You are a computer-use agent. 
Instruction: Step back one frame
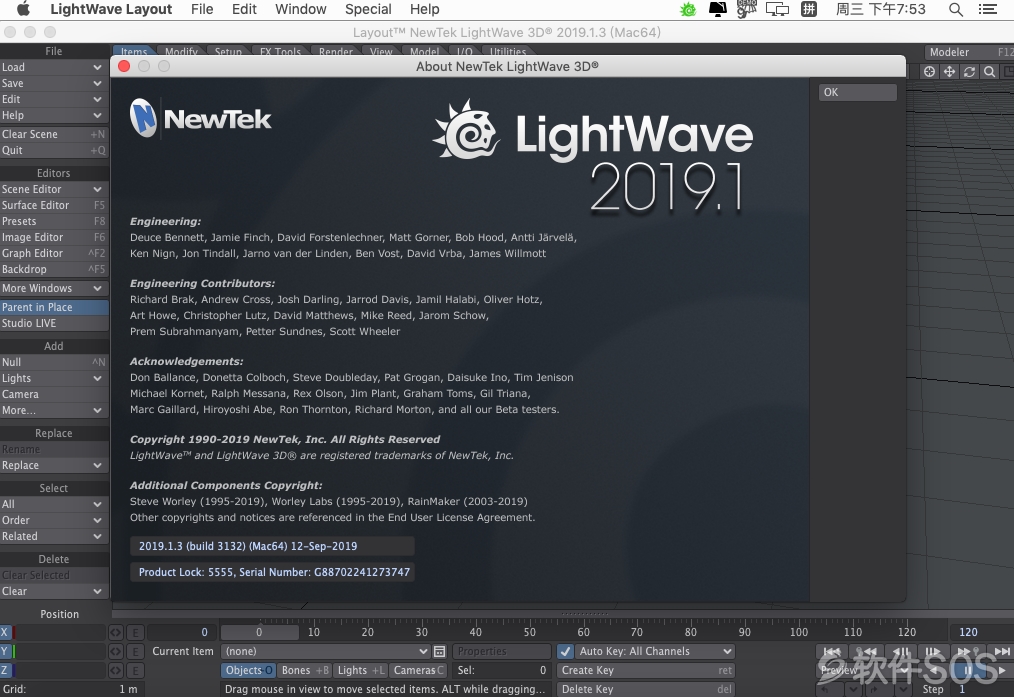[x=901, y=652]
